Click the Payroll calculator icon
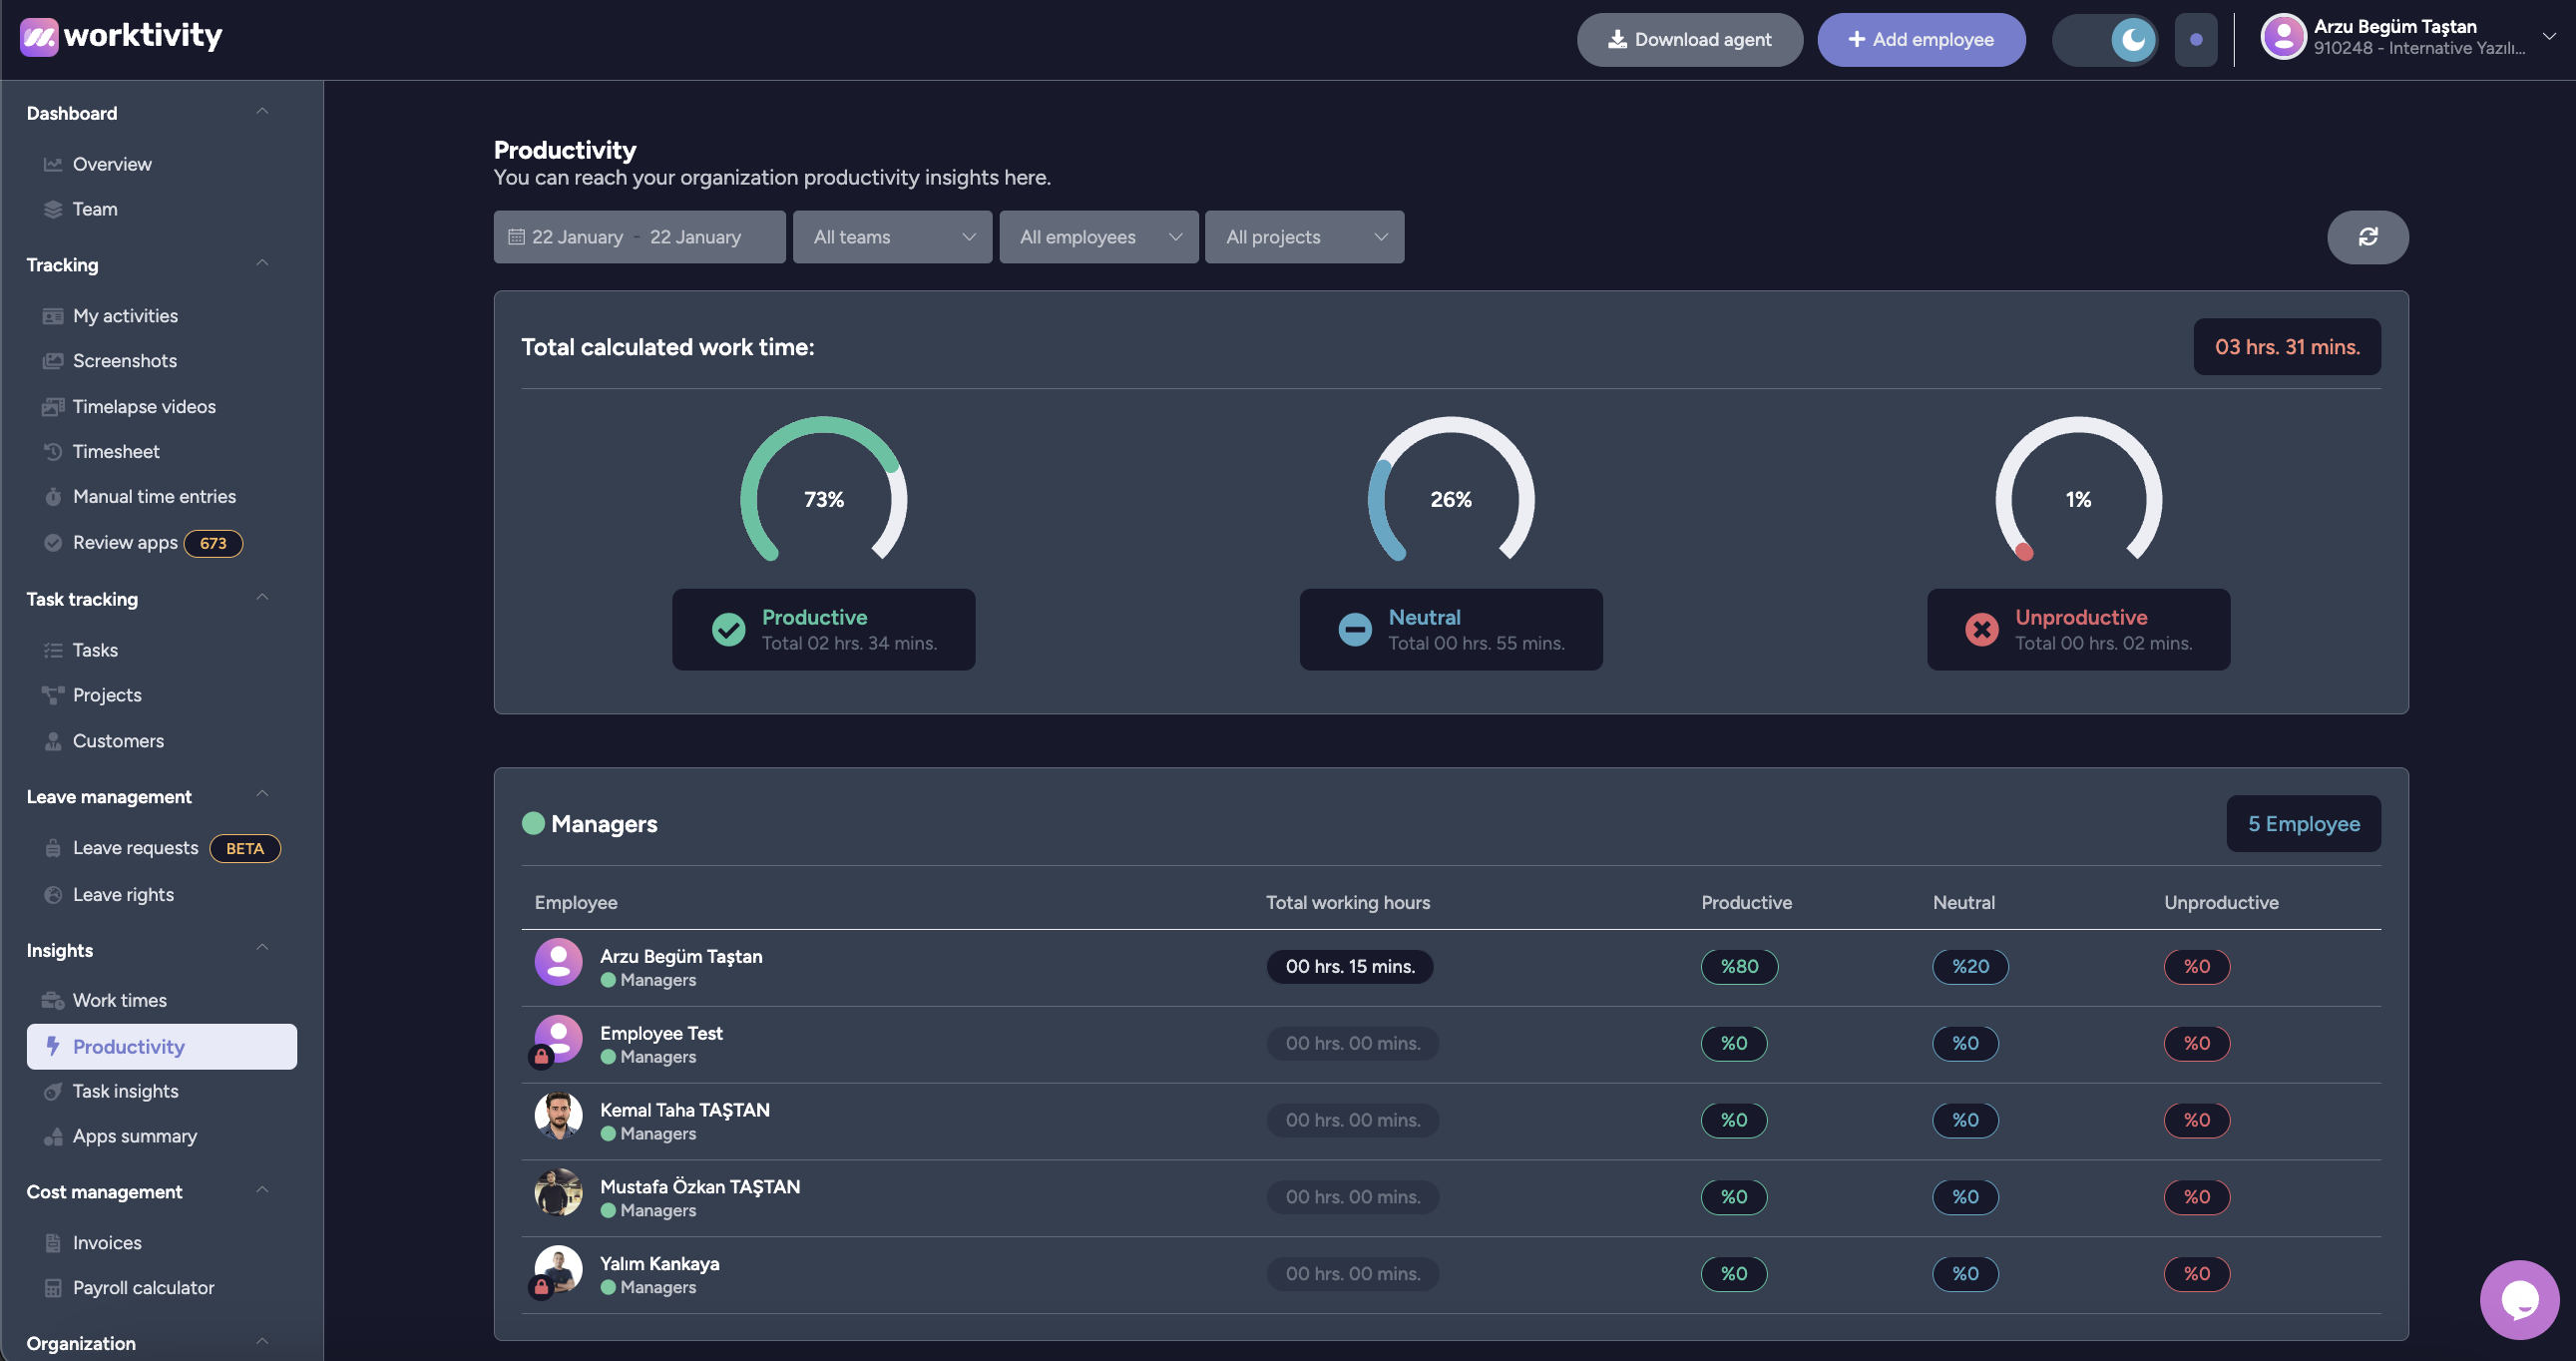Viewport: 2576px width, 1361px height. [53, 1288]
